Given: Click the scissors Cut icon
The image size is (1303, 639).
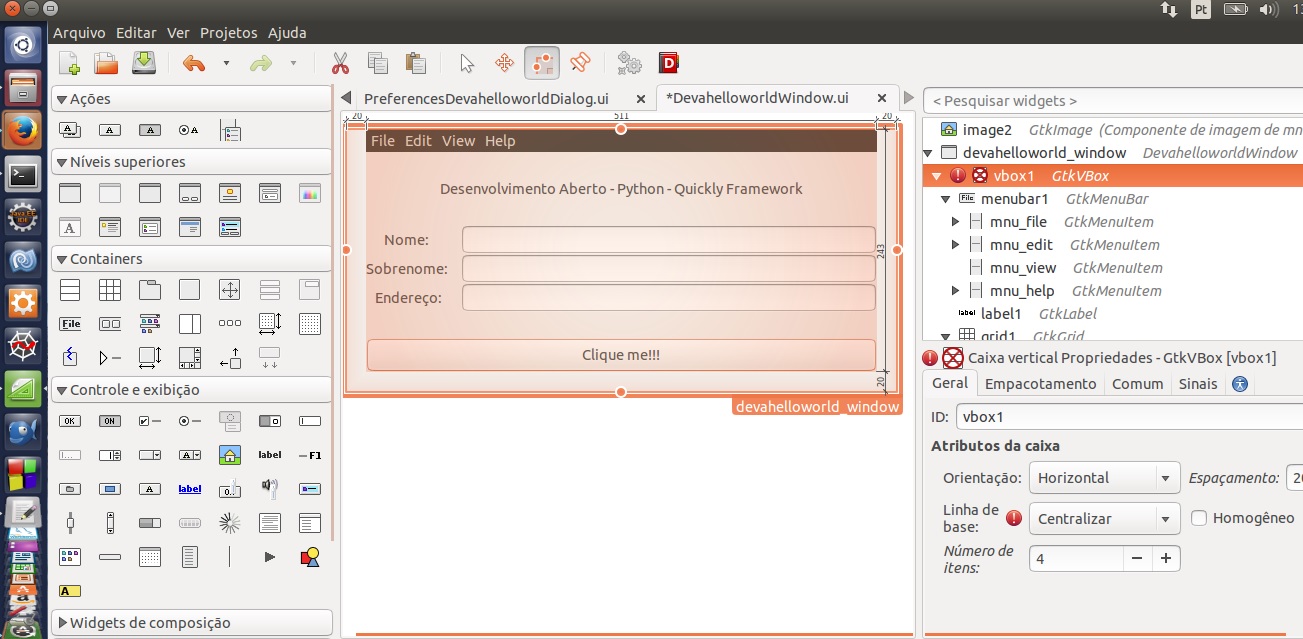Looking at the screenshot, I should tap(340, 64).
